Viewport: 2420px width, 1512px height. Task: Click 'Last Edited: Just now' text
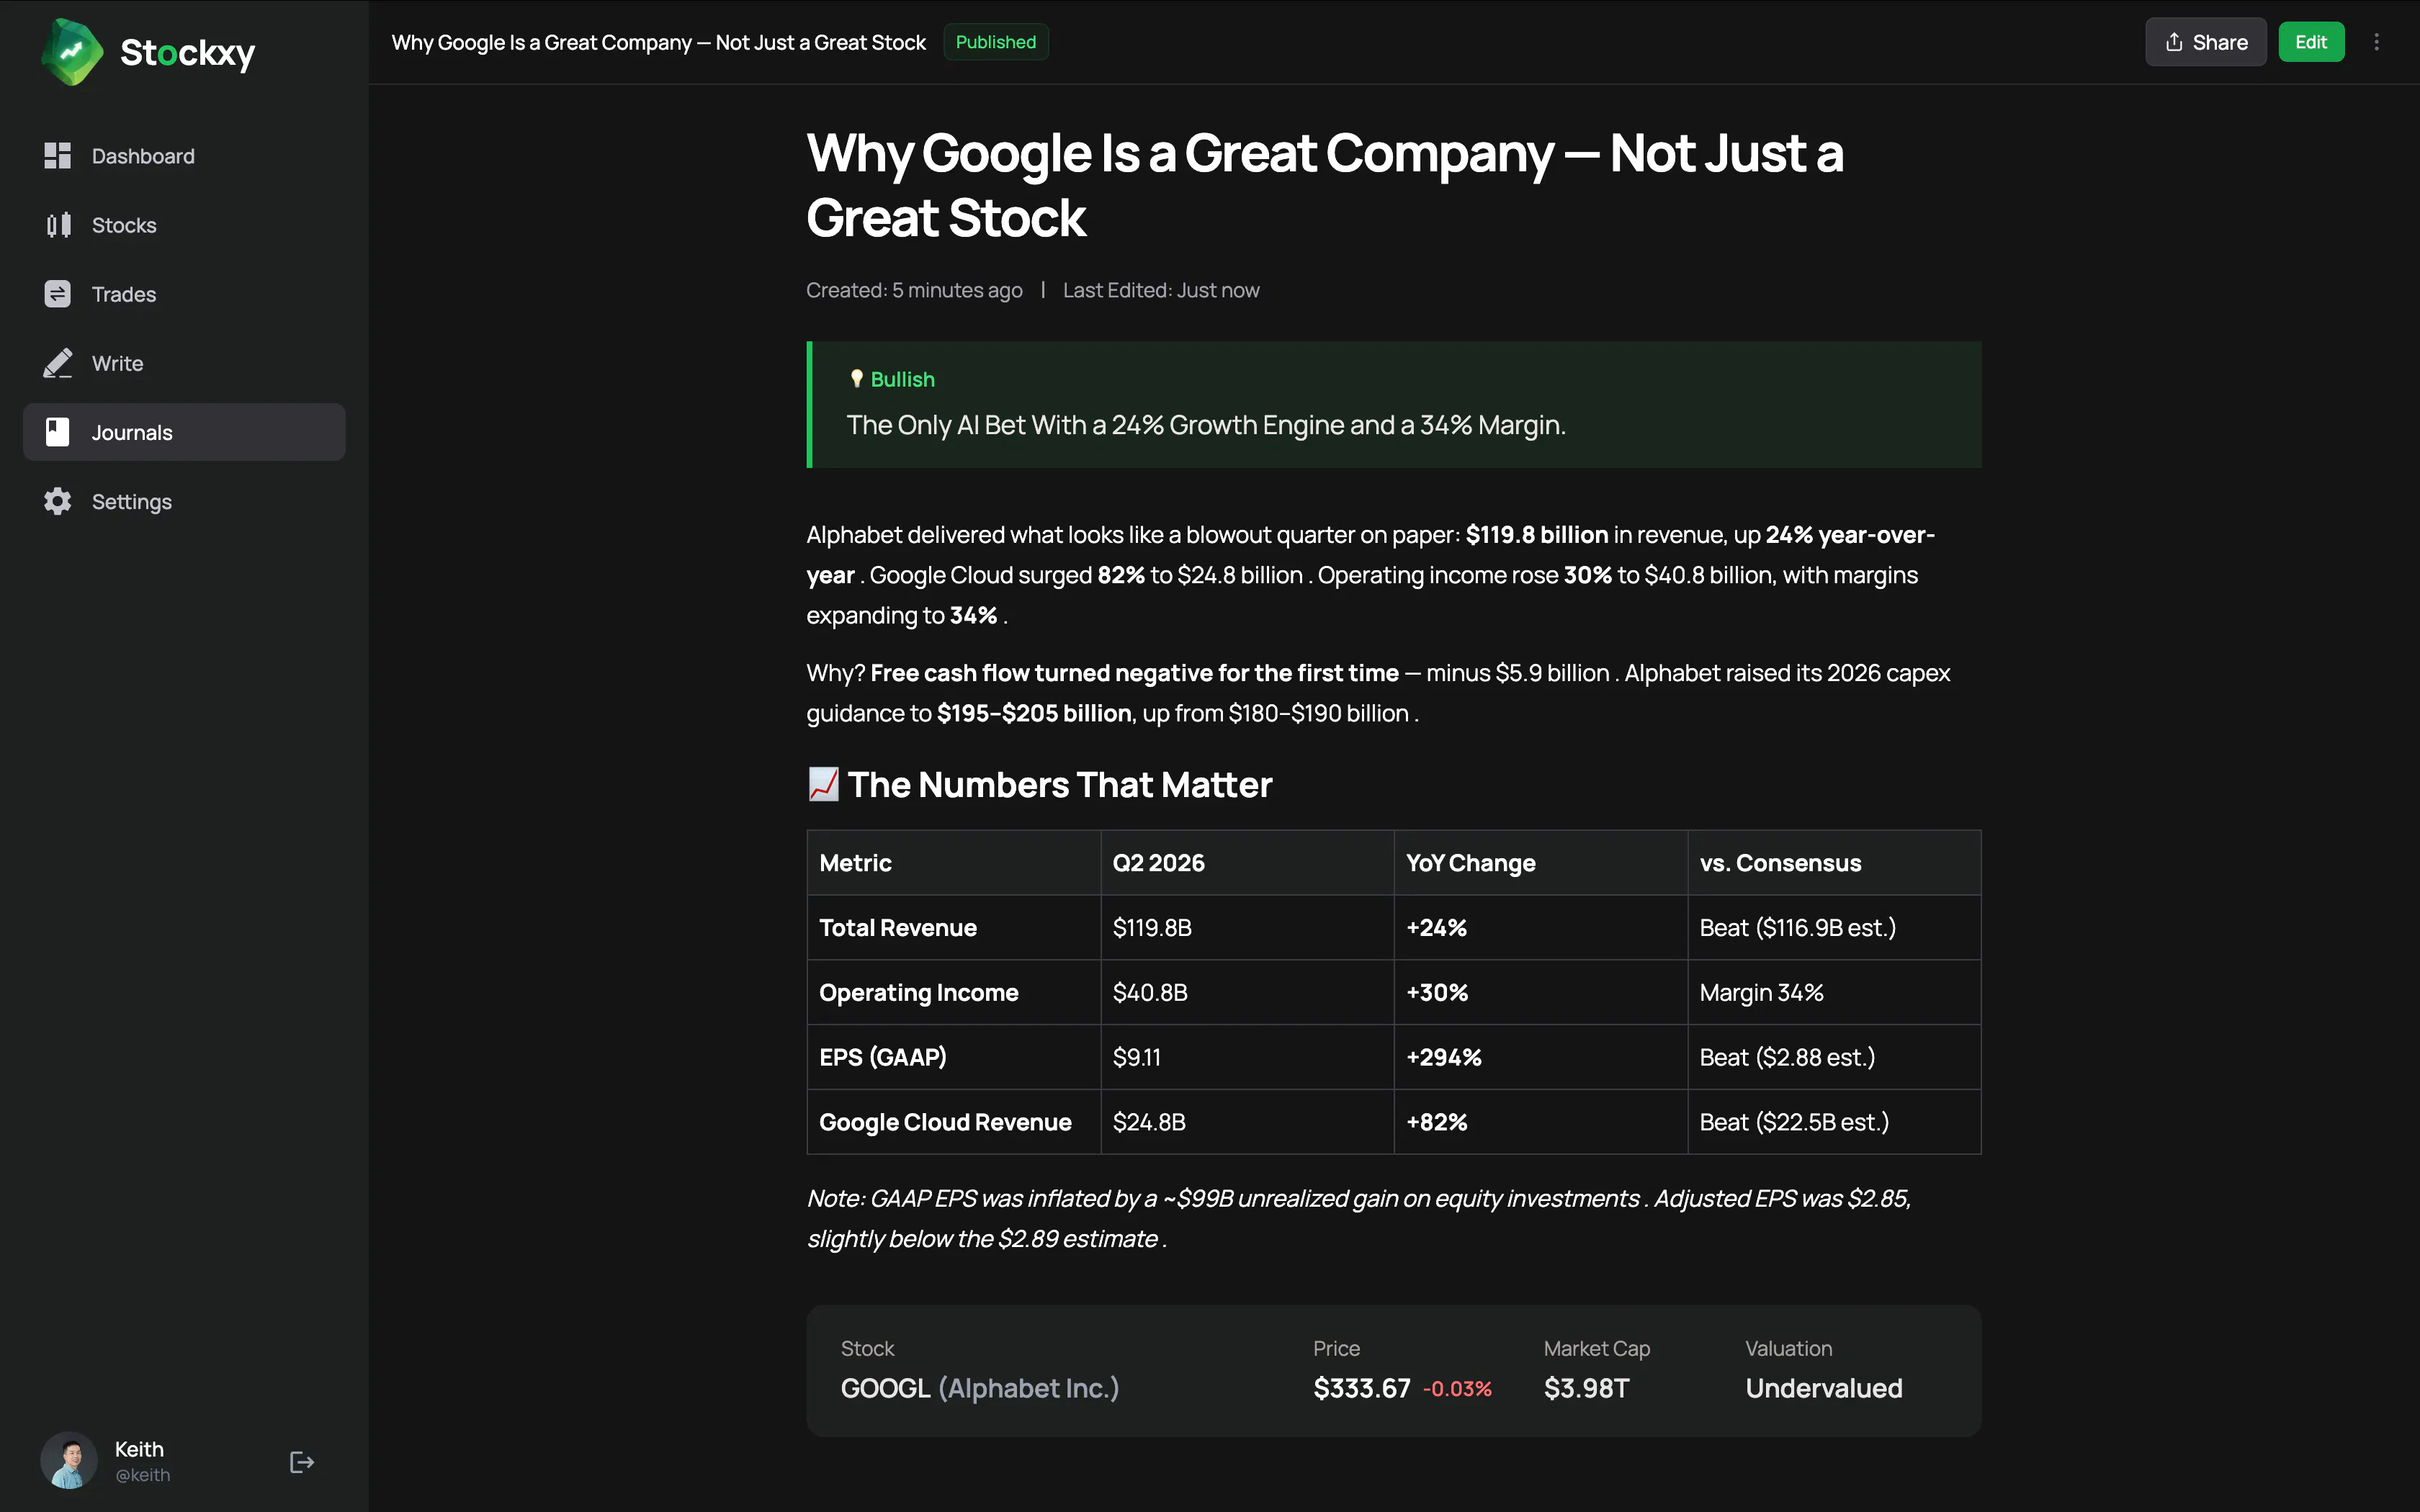pyautogui.click(x=1160, y=290)
